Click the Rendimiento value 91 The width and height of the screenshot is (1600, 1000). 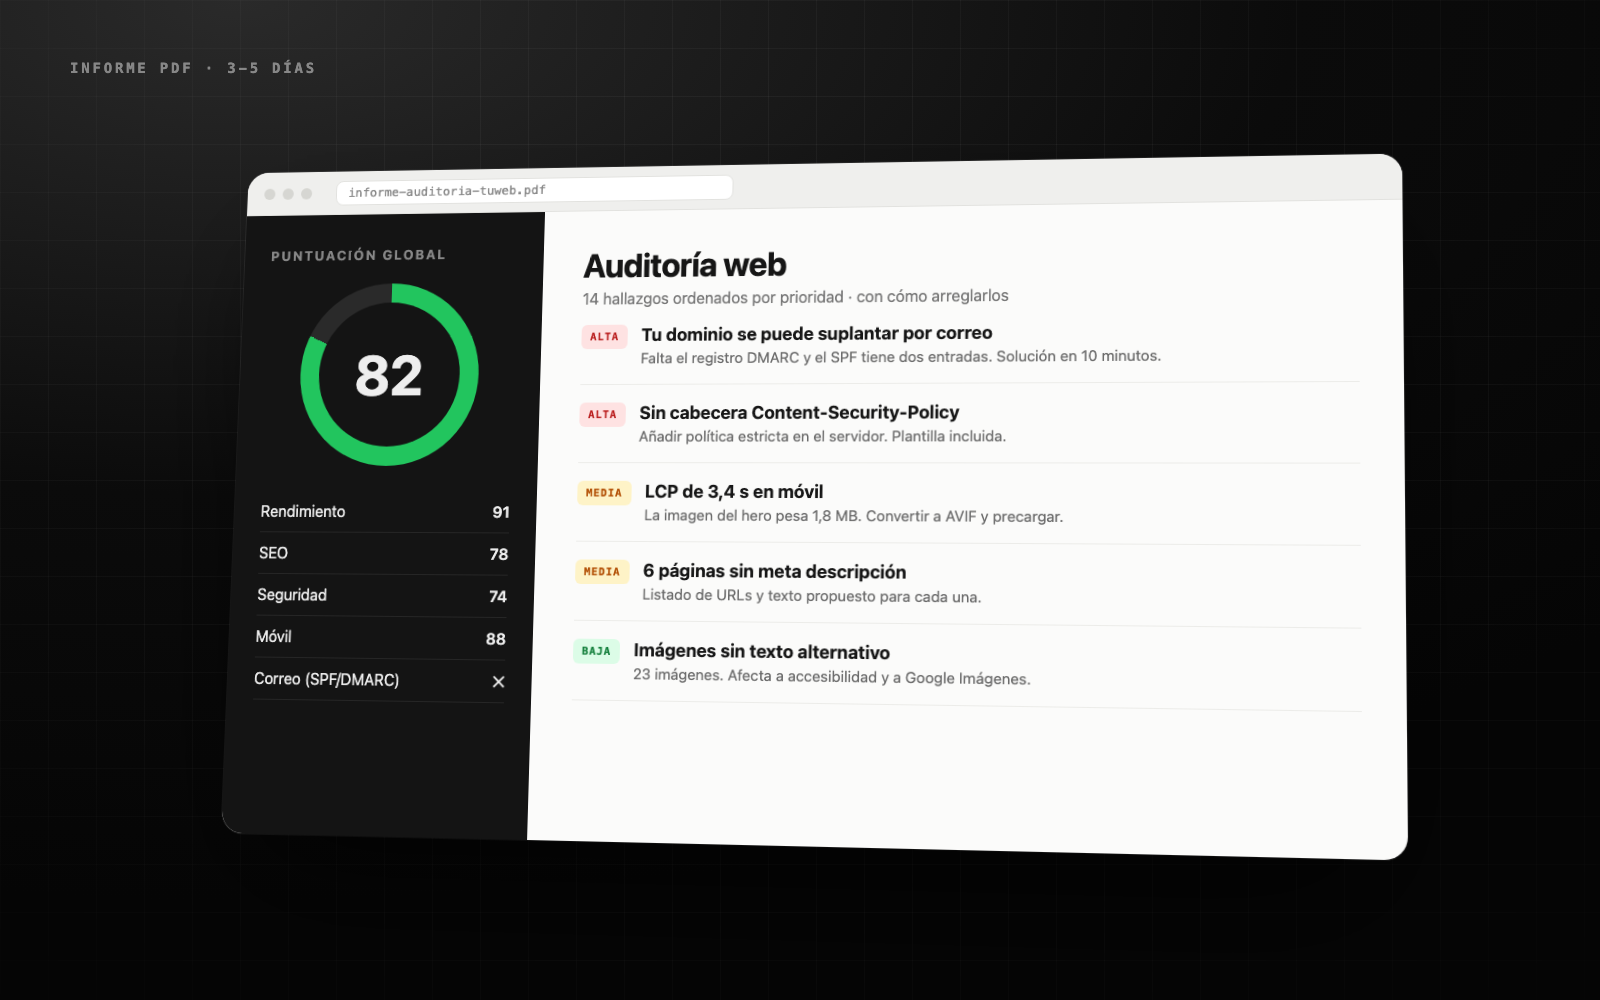pos(501,513)
